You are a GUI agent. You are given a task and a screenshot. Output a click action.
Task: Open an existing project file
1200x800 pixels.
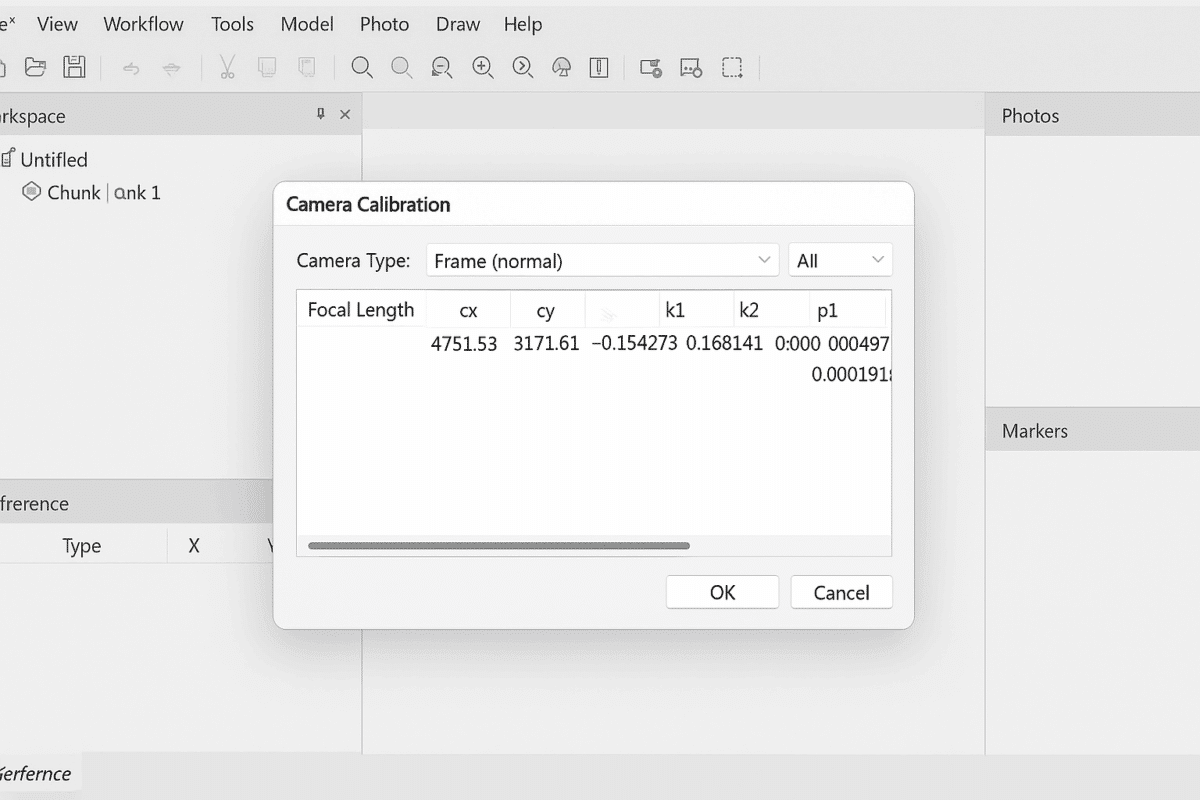click(35, 67)
